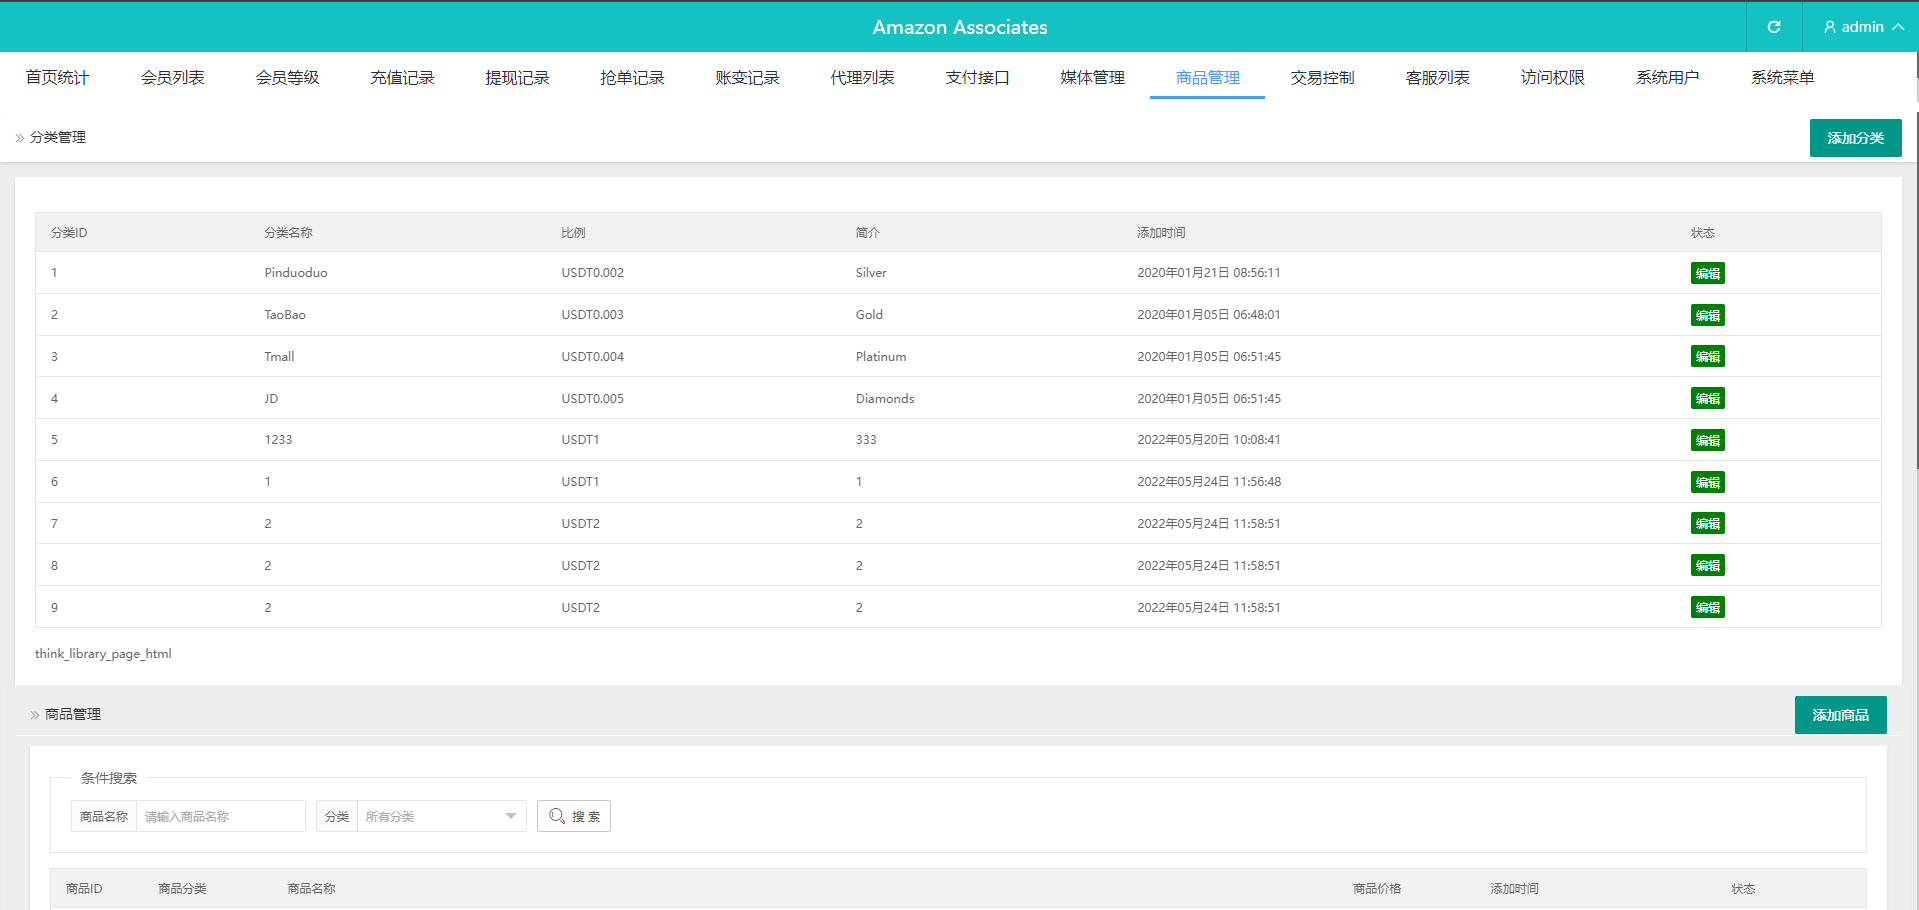
Task: Click the Amazon Associates title
Action: [960, 27]
